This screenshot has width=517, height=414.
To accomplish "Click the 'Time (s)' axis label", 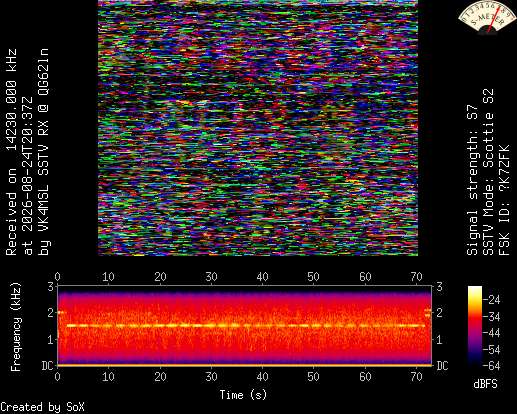I will click(243, 395).
